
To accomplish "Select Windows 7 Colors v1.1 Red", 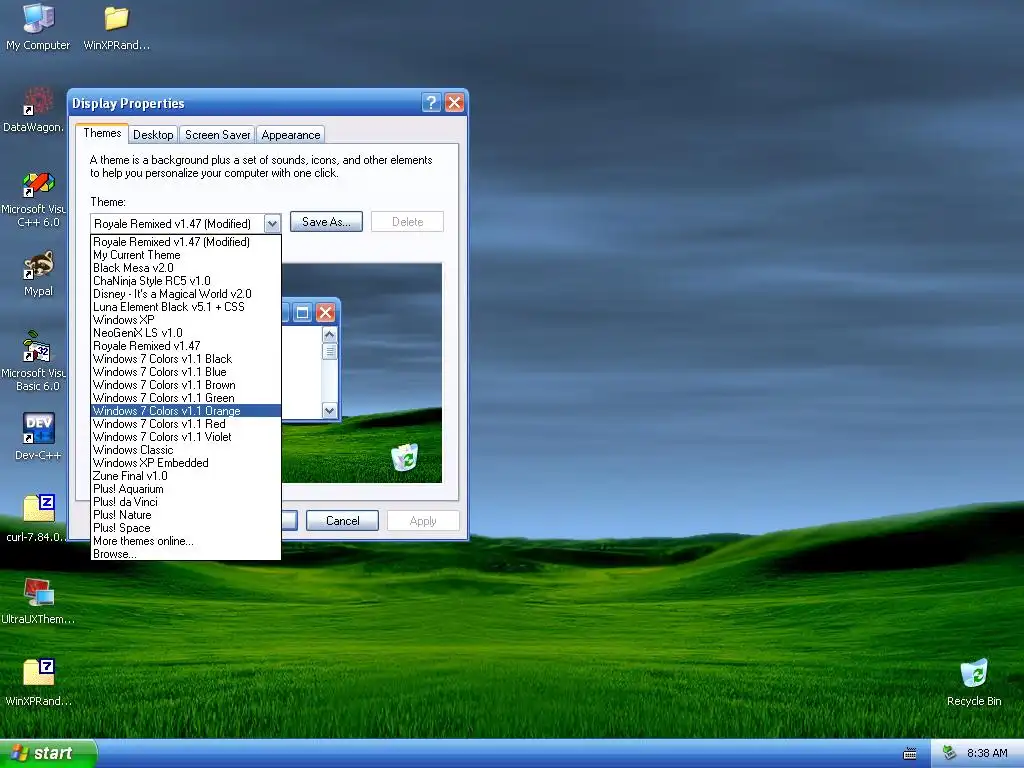I will 185,424.
